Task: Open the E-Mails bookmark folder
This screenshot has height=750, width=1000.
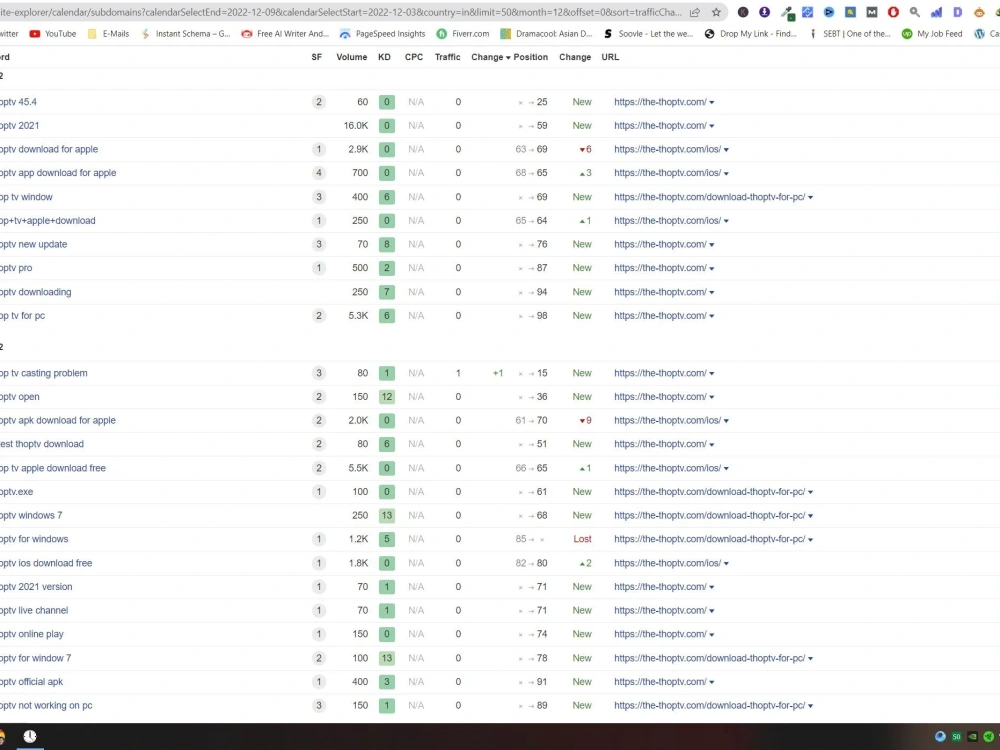Action: coord(108,34)
